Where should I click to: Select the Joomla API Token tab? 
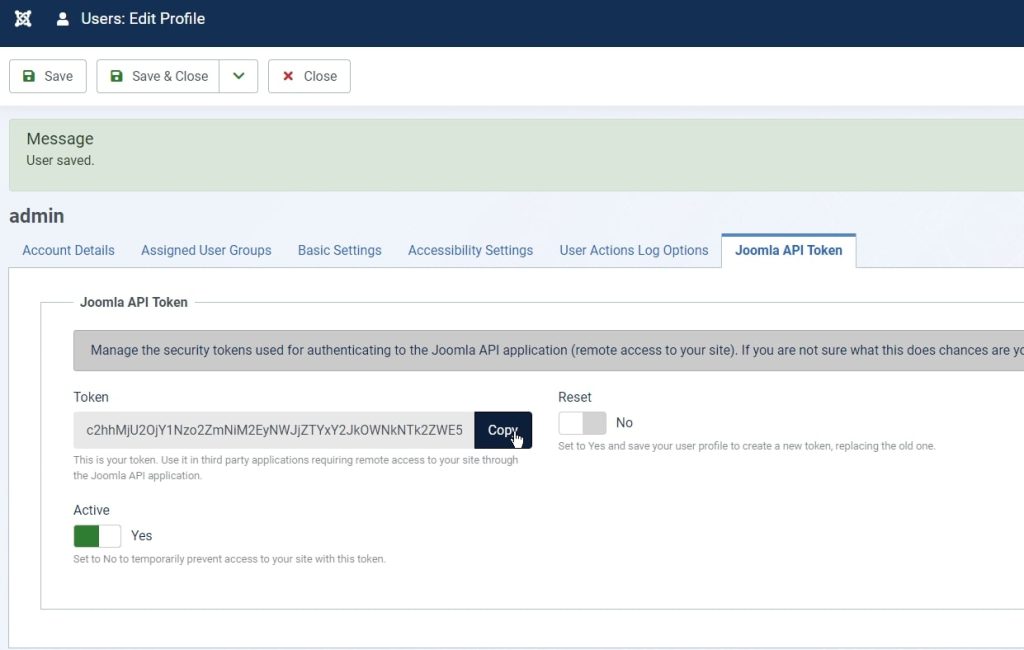(x=788, y=250)
